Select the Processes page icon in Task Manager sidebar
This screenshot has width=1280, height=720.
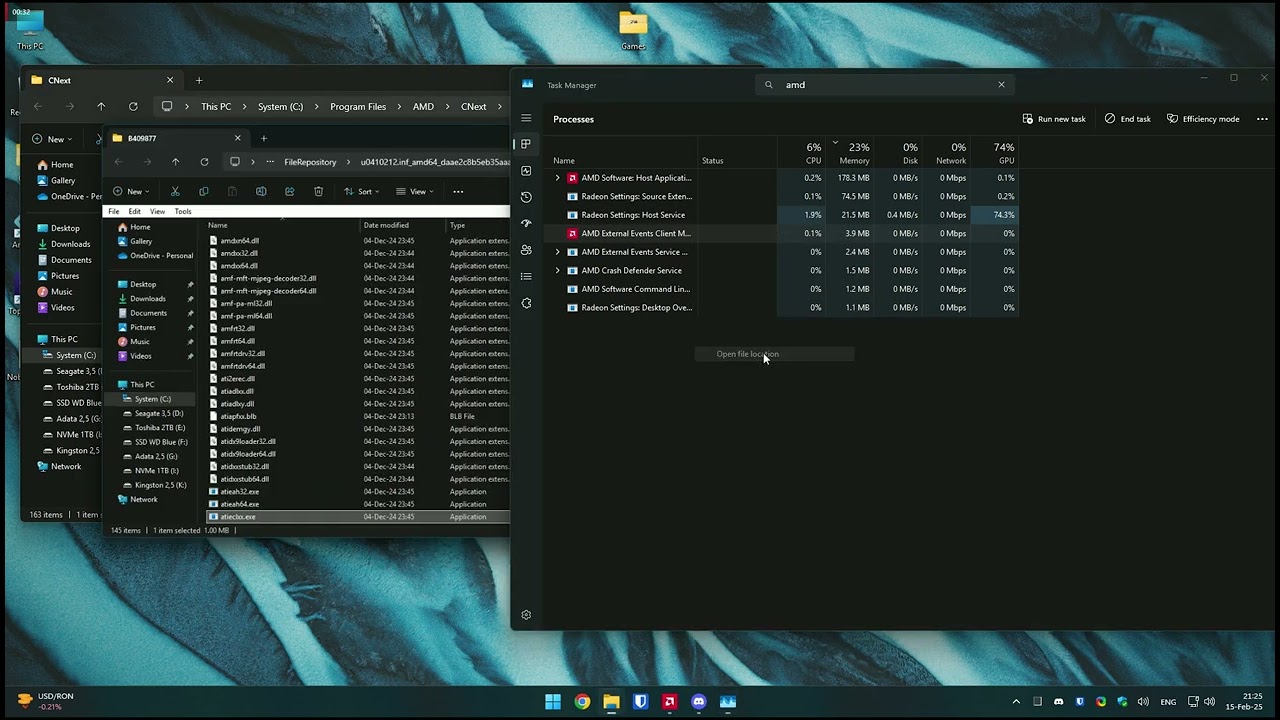pos(526,144)
